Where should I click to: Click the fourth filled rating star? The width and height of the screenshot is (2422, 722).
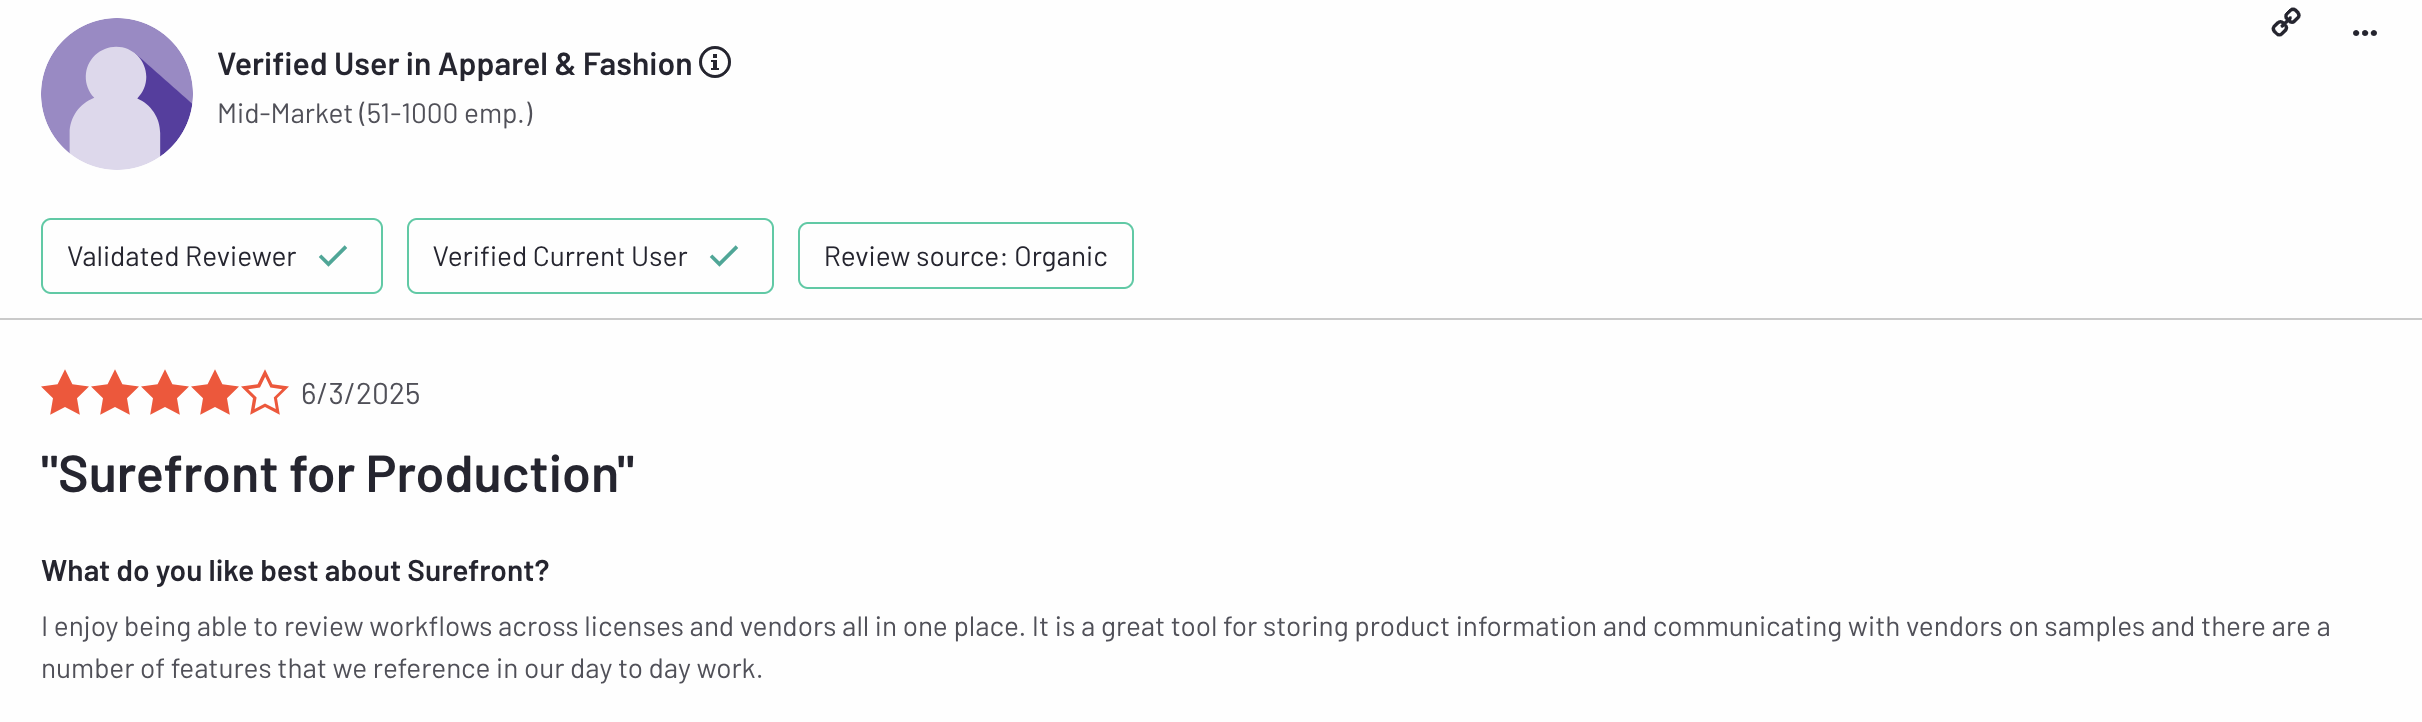[x=215, y=393]
